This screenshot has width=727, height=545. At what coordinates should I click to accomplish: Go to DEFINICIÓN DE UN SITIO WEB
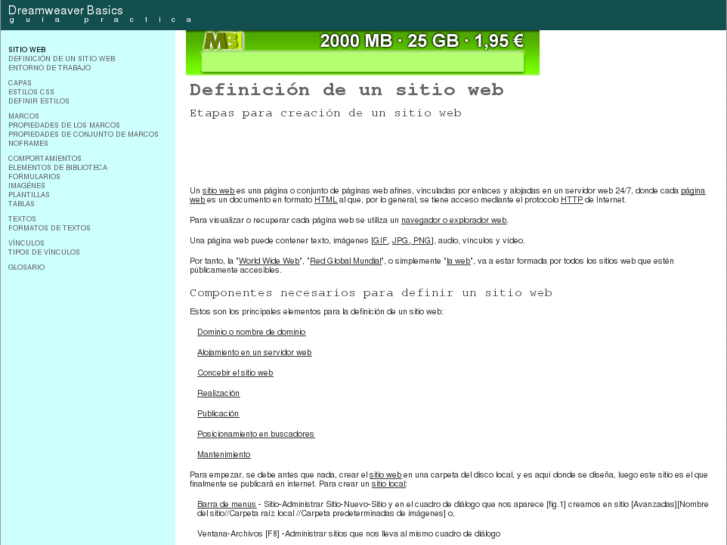coord(62,58)
